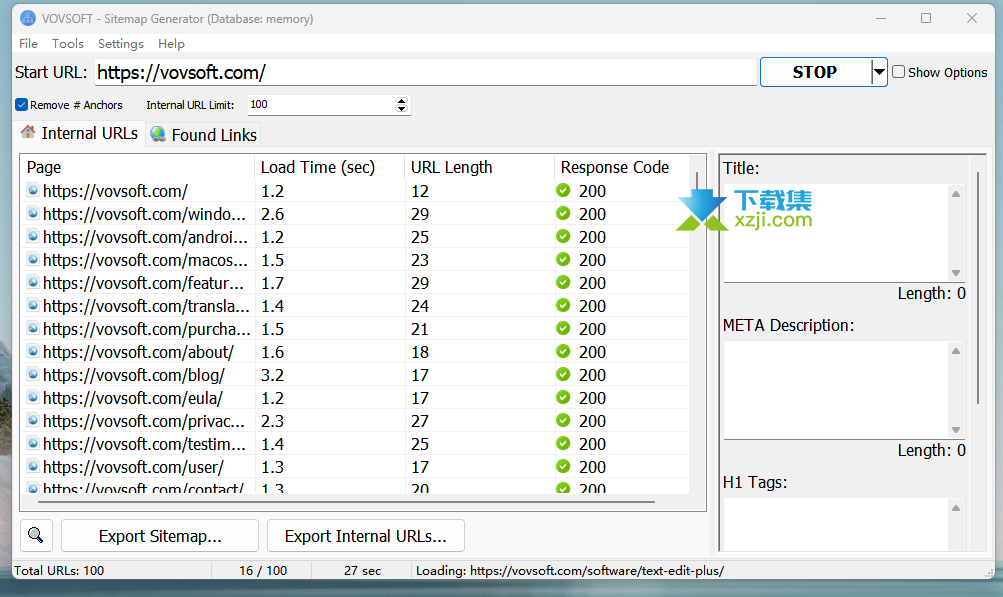The width and height of the screenshot is (1003, 597).
Task: Click the window close button
Action: coord(972,18)
